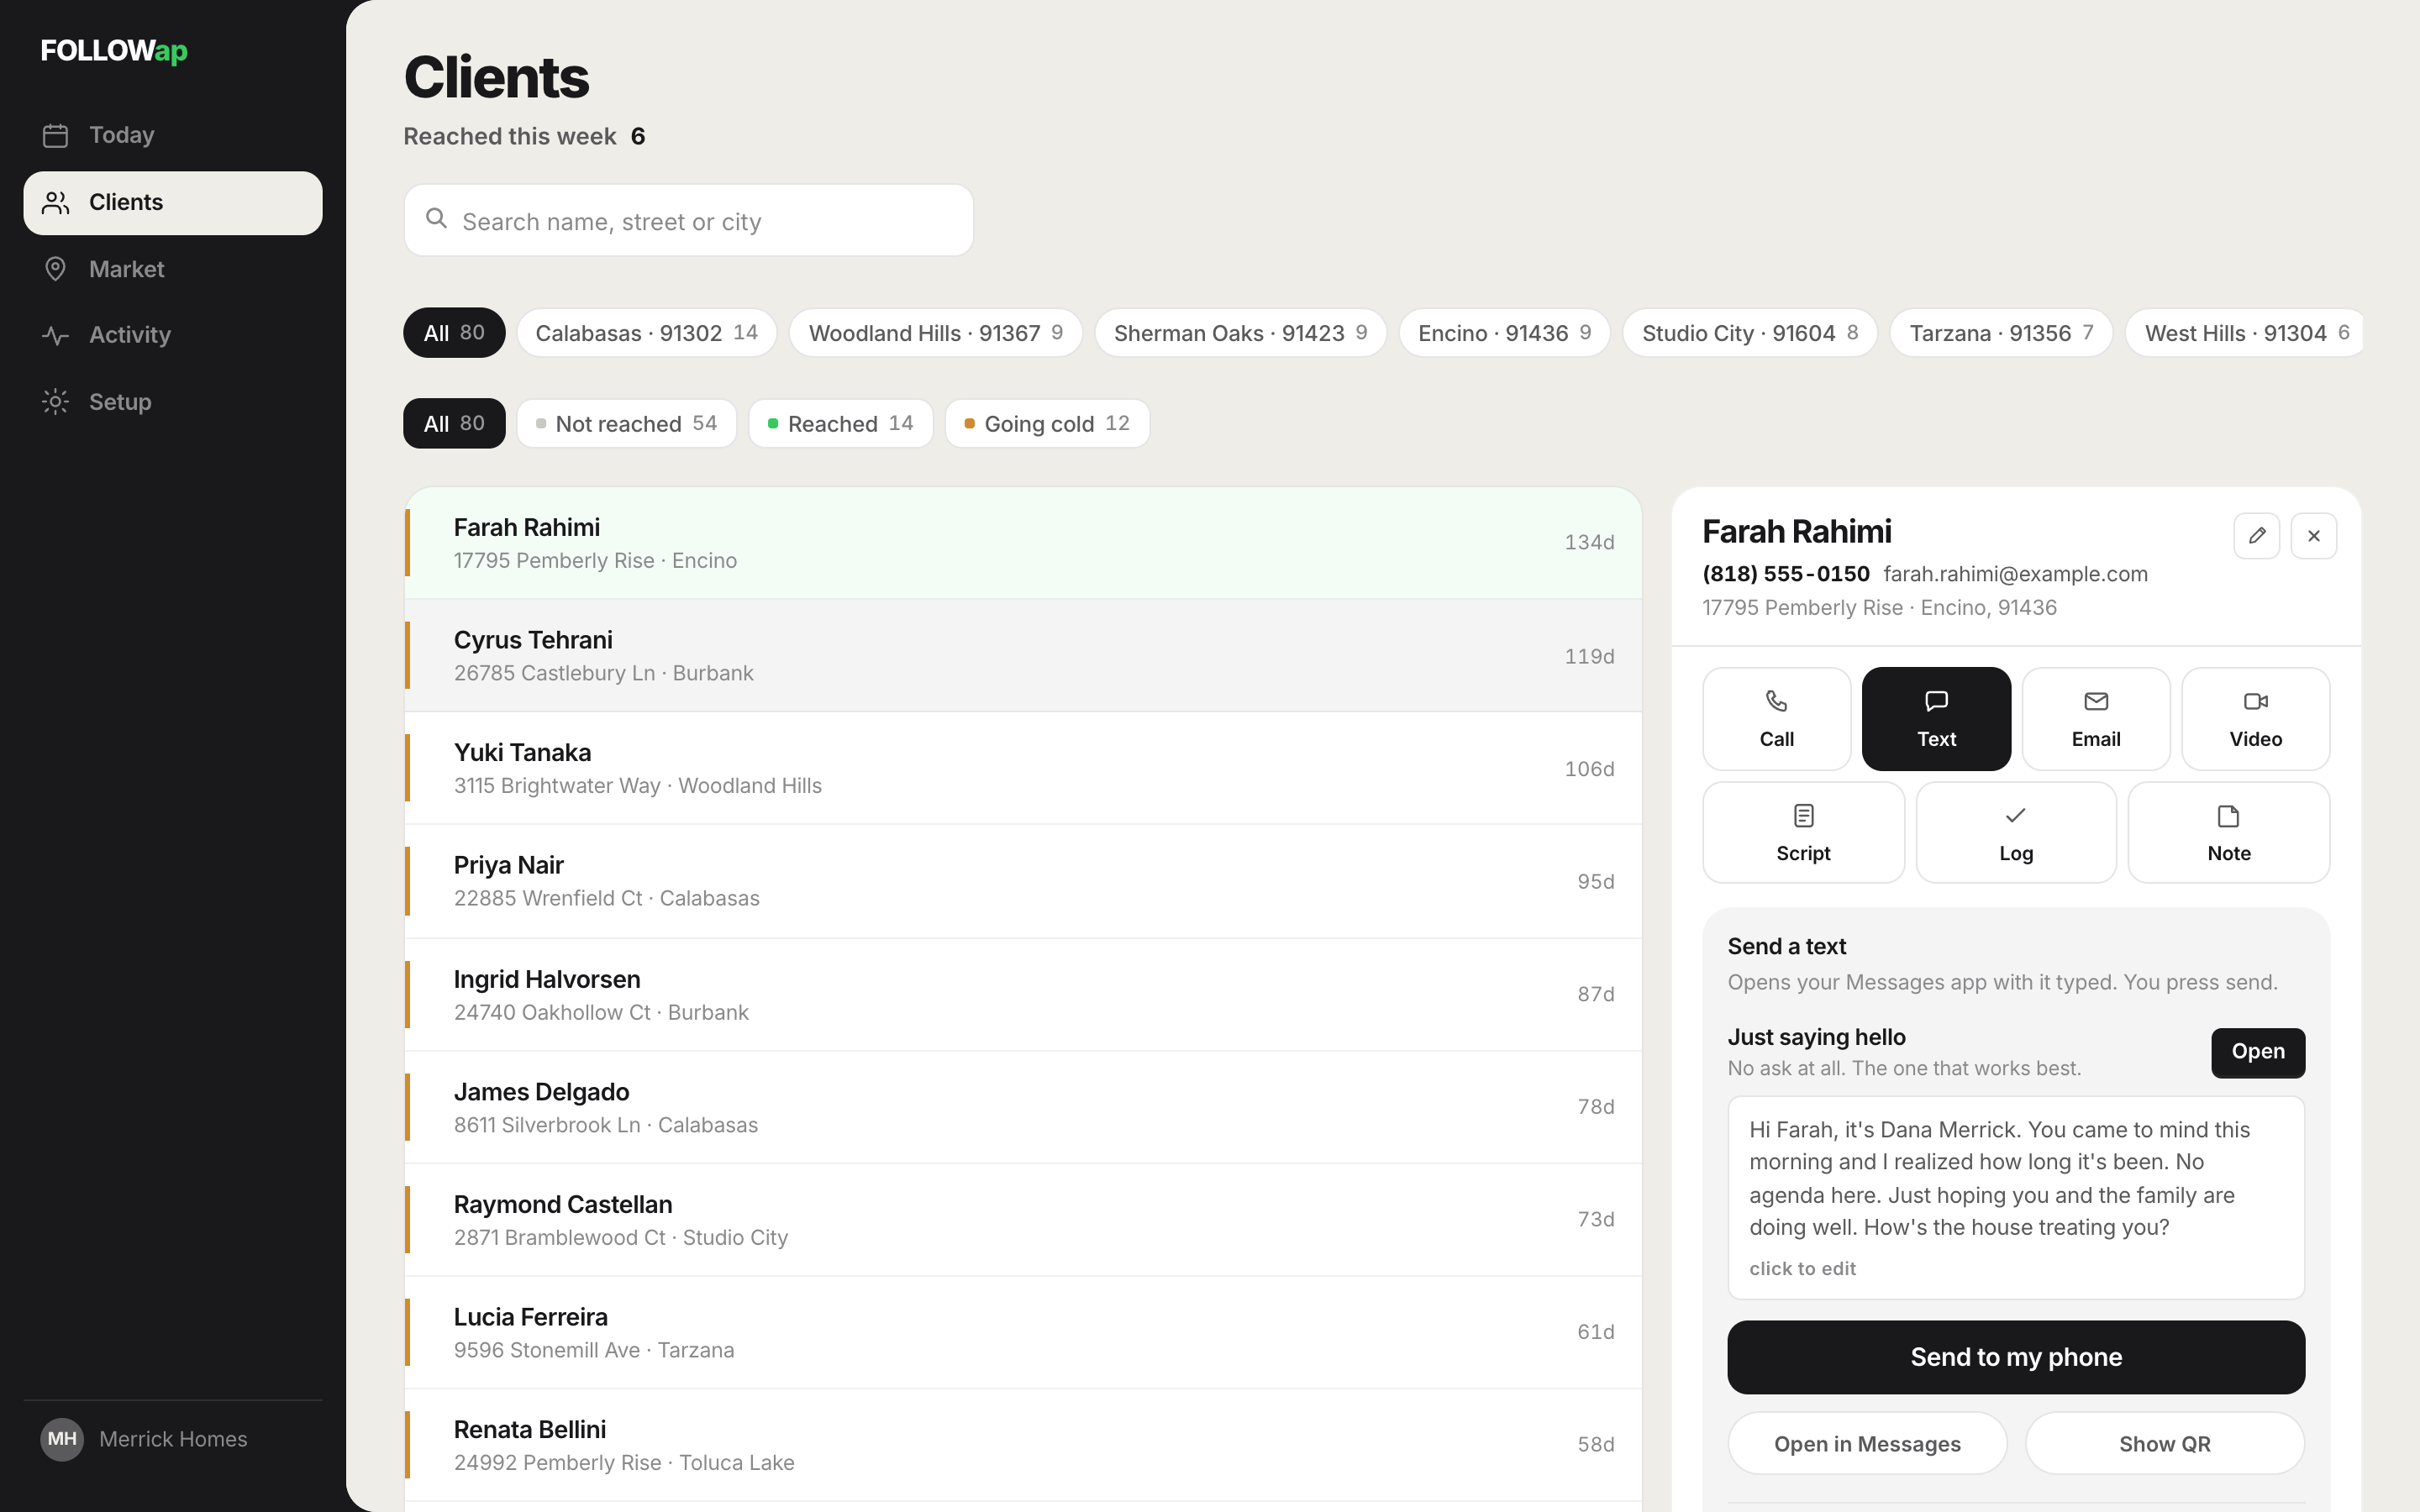Viewport: 2420px width, 1512px height.
Task: Go to the Activity section
Action: tap(172, 335)
